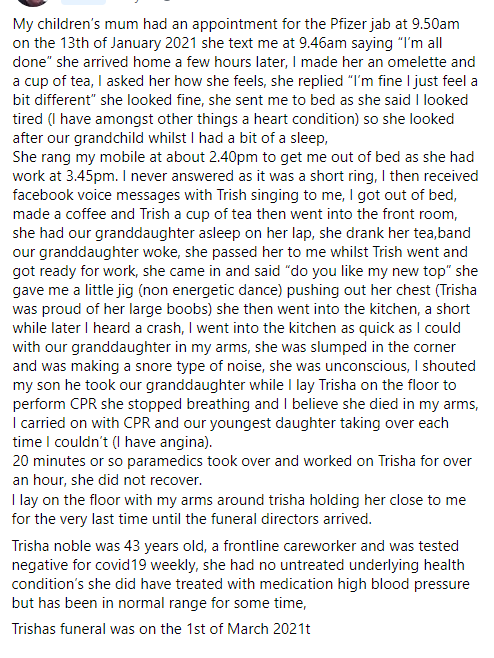Click the line "20 minutes or so paramedics"
494x658 pixels.
(242, 461)
